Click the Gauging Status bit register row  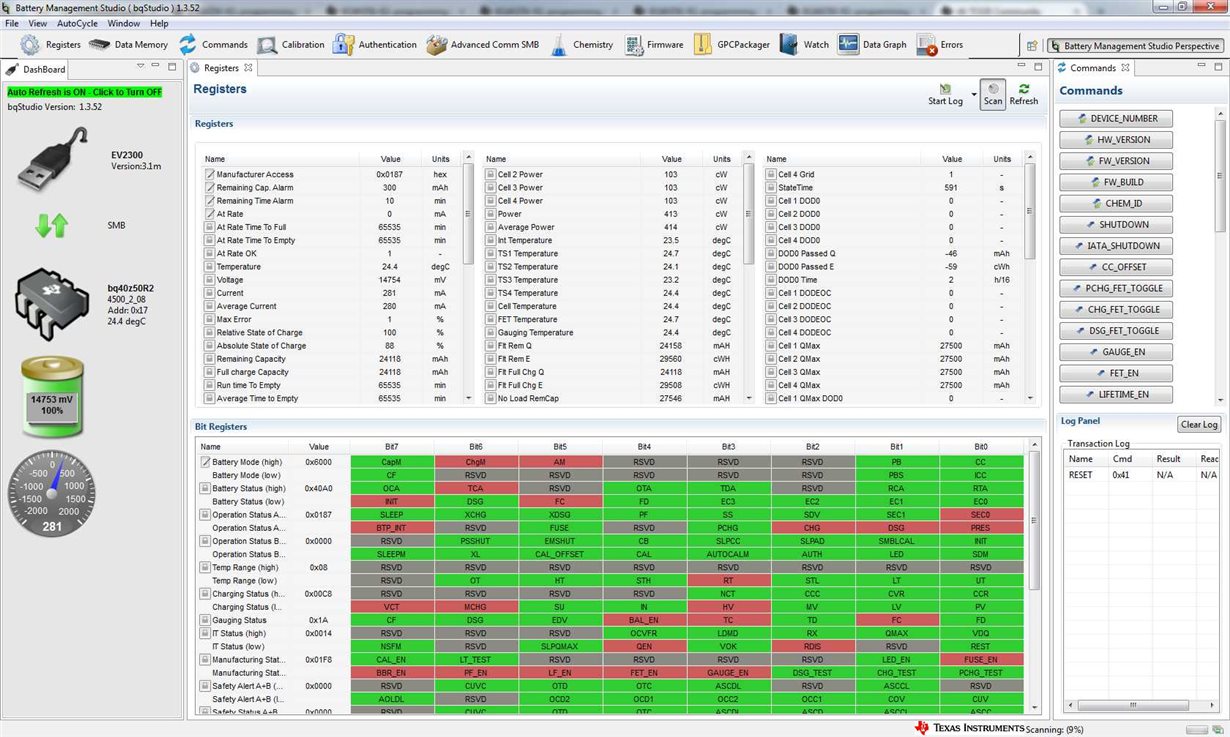click(612, 620)
